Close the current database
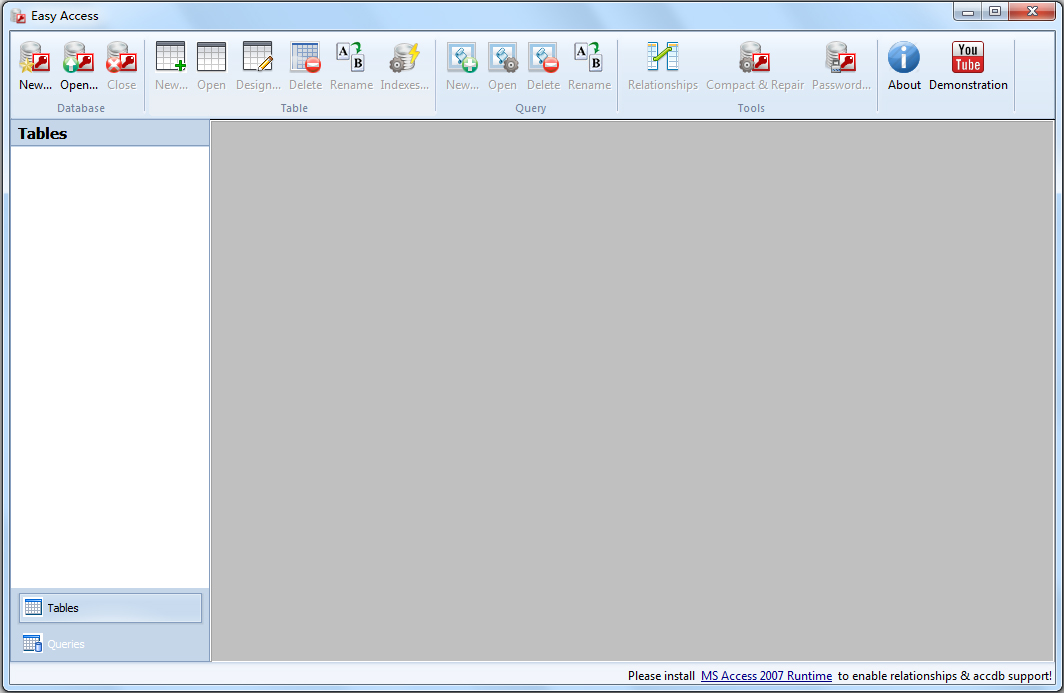Screen dimensions: 1064x693 [x=121, y=67]
